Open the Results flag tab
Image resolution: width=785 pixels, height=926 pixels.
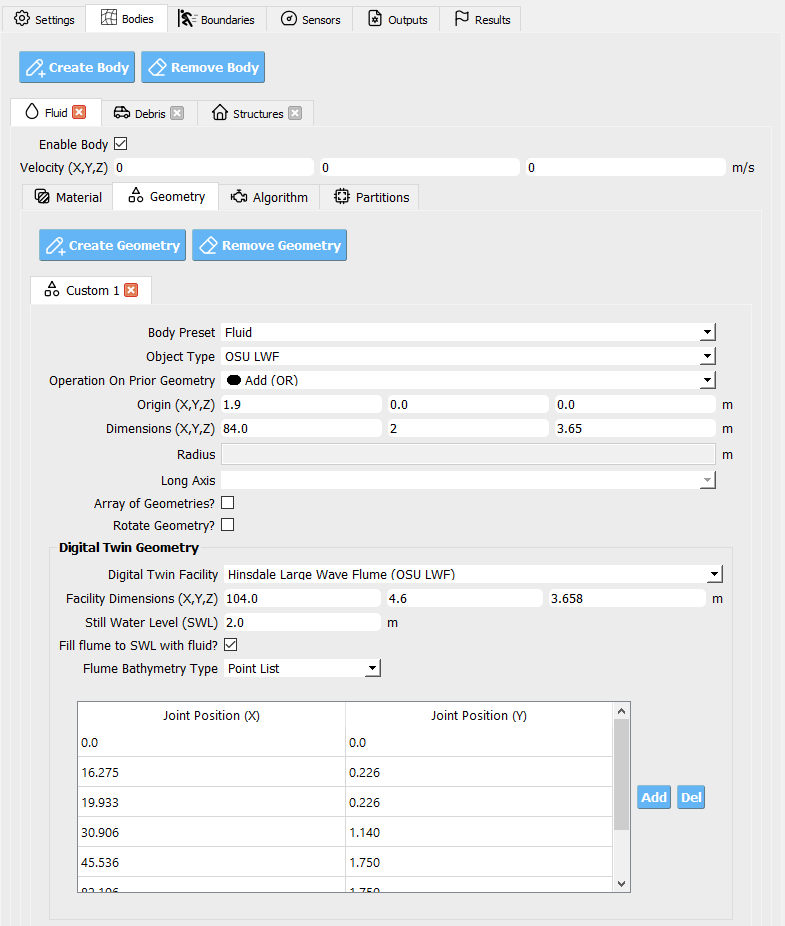point(482,19)
